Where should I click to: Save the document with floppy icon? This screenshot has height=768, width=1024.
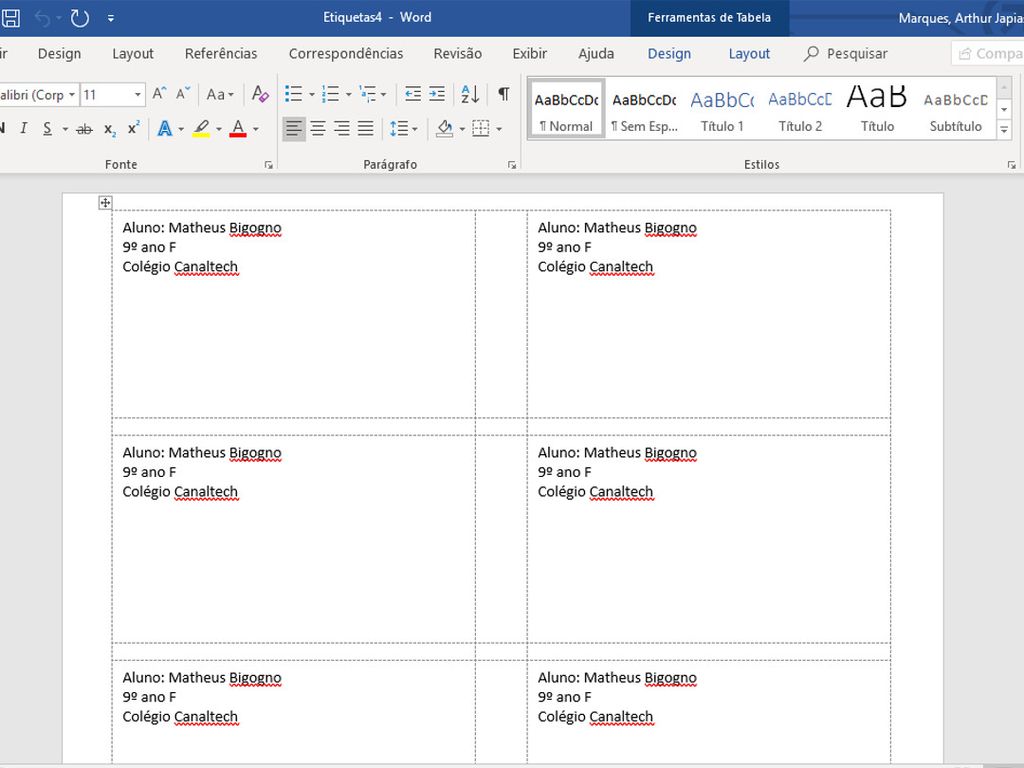click(x=11, y=18)
